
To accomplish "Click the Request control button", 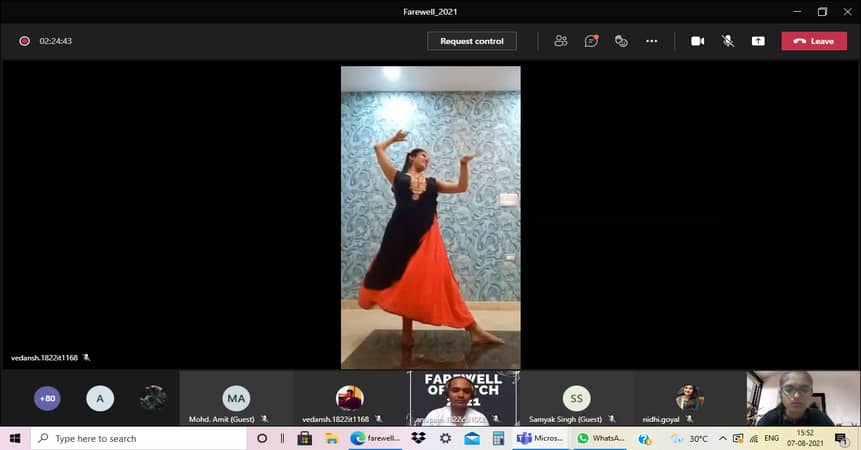I will tap(472, 41).
